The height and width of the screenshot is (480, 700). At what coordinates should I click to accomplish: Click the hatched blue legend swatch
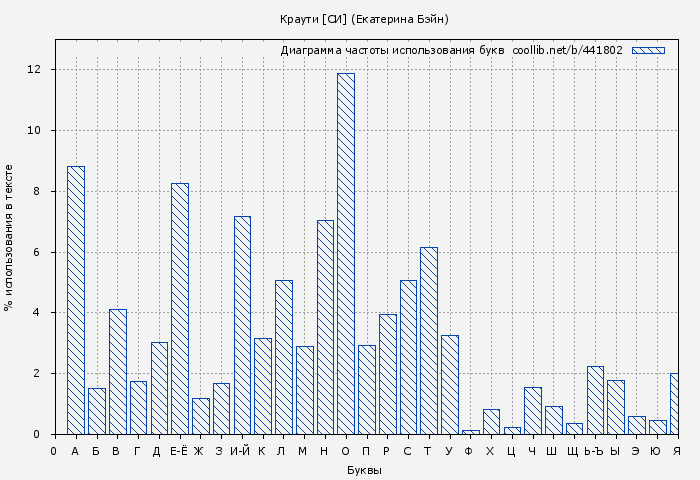pyautogui.click(x=648, y=50)
